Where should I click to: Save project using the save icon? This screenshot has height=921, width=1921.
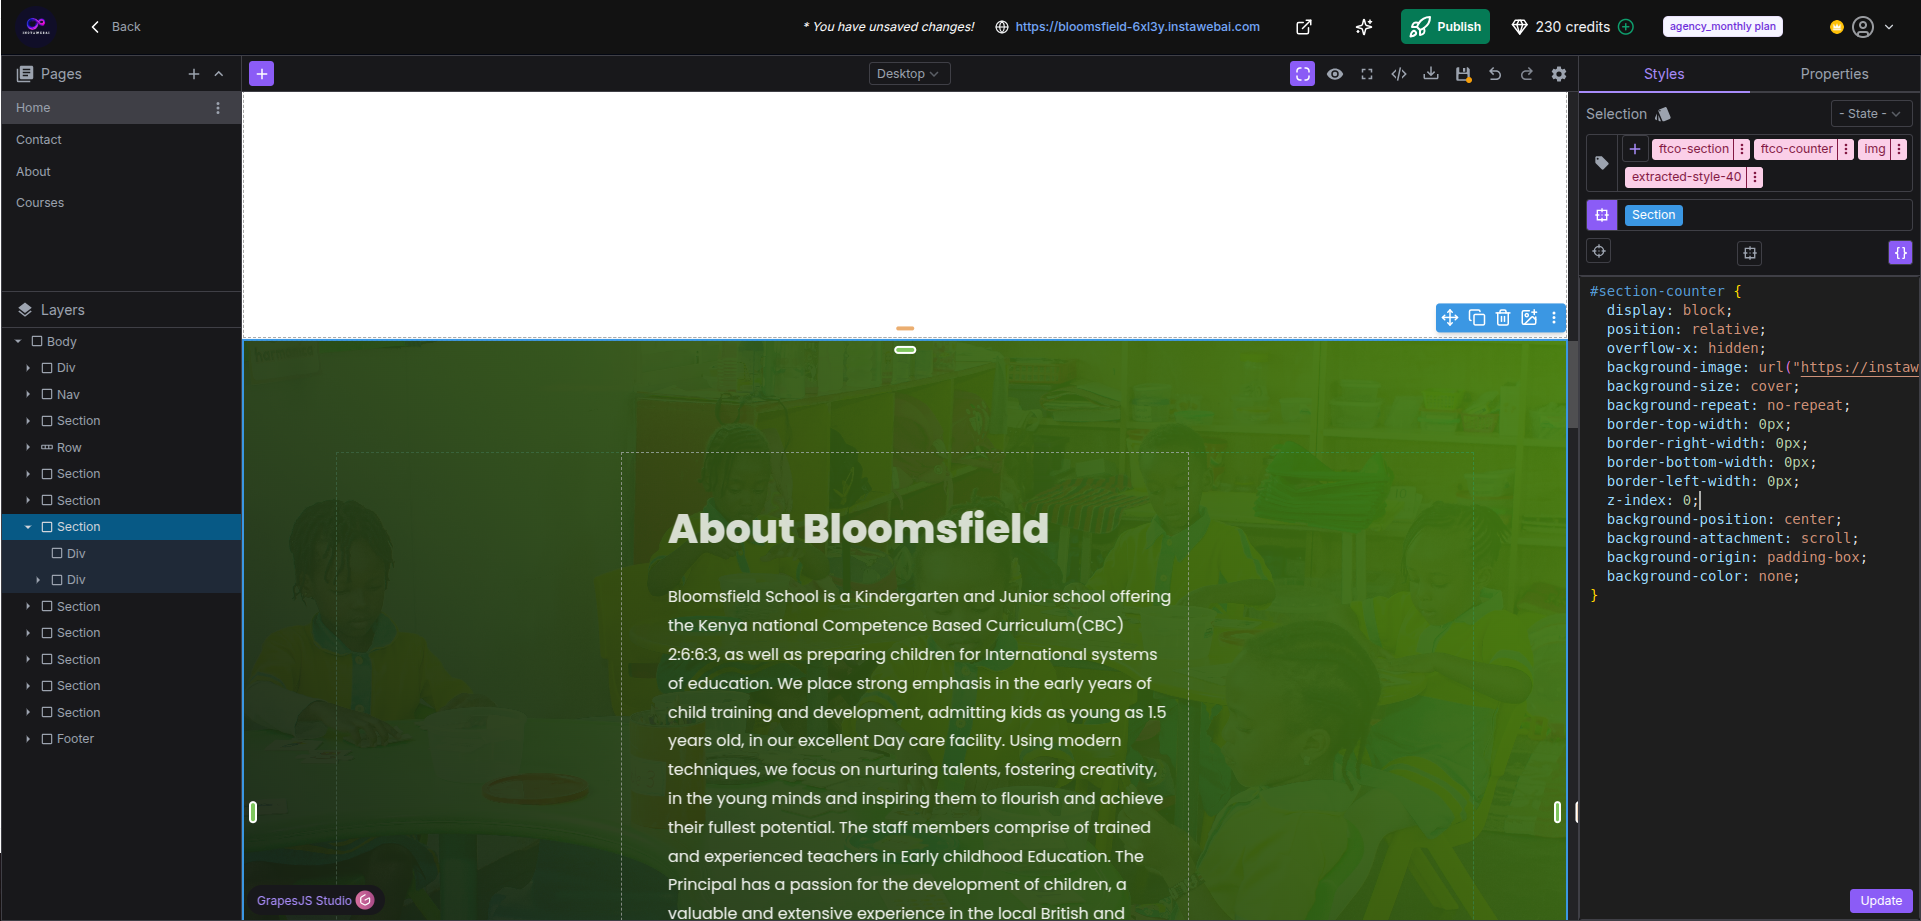point(1463,73)
